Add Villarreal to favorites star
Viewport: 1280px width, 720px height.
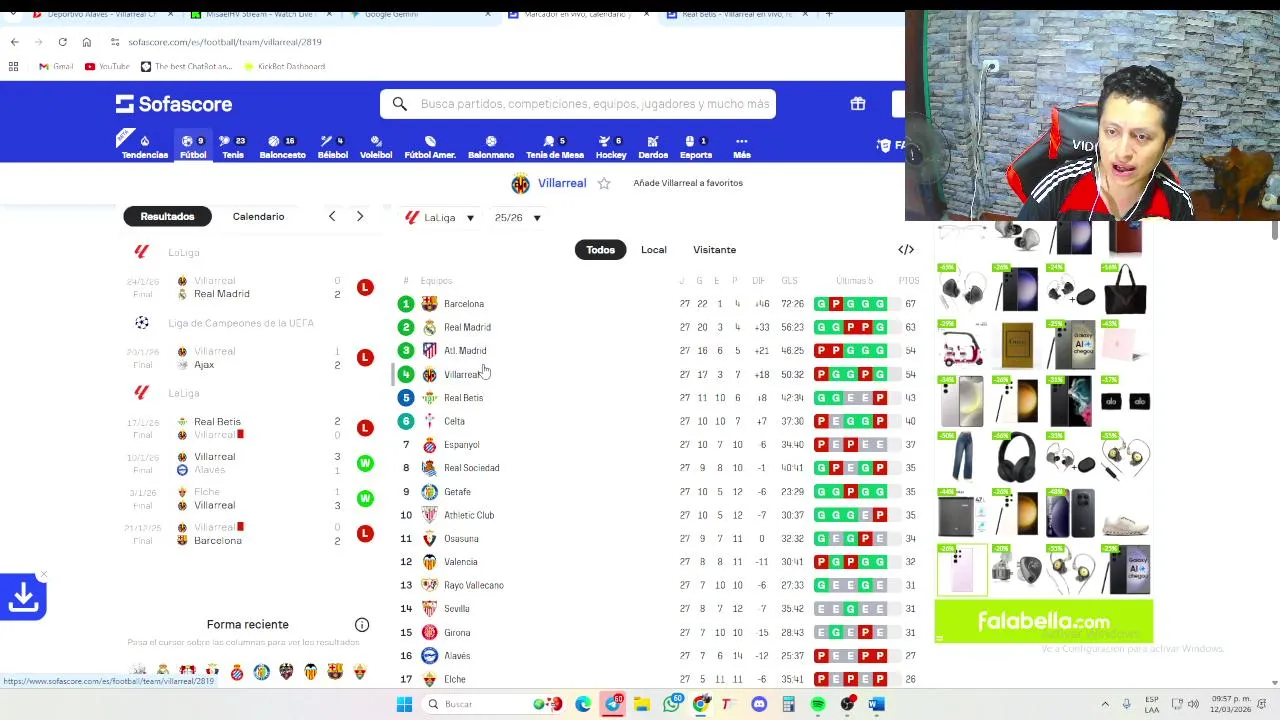[x=604, y=183]
